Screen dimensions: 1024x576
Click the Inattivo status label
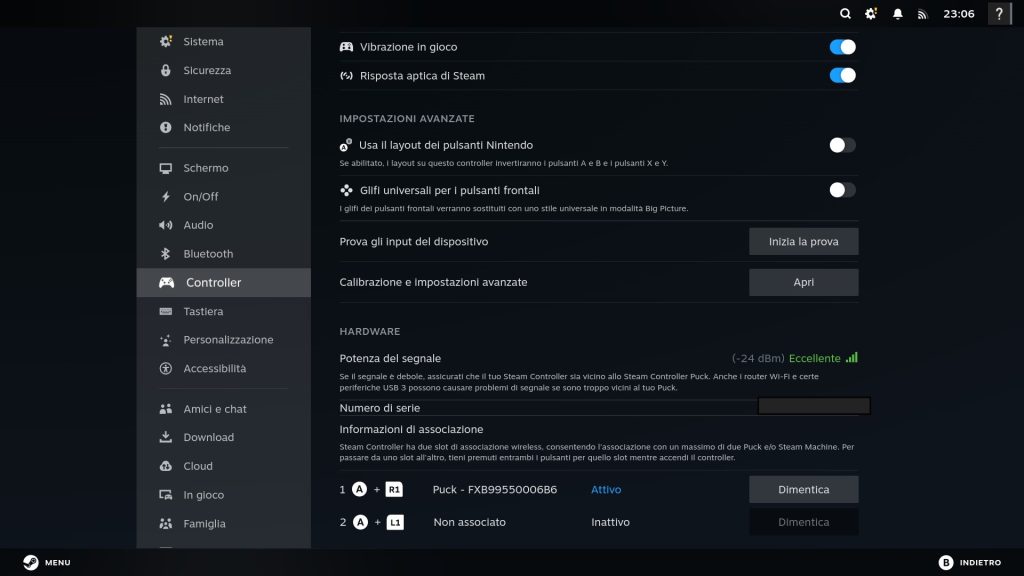(x=611, y=522)
